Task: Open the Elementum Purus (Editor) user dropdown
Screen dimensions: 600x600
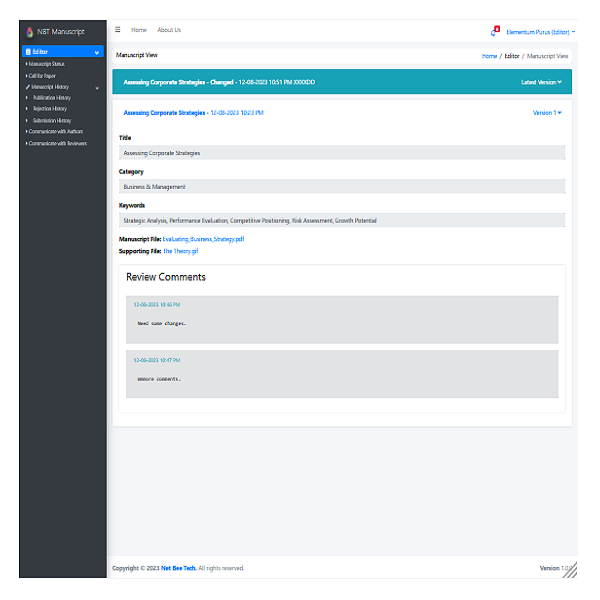Action: click(x=540, y=32)
